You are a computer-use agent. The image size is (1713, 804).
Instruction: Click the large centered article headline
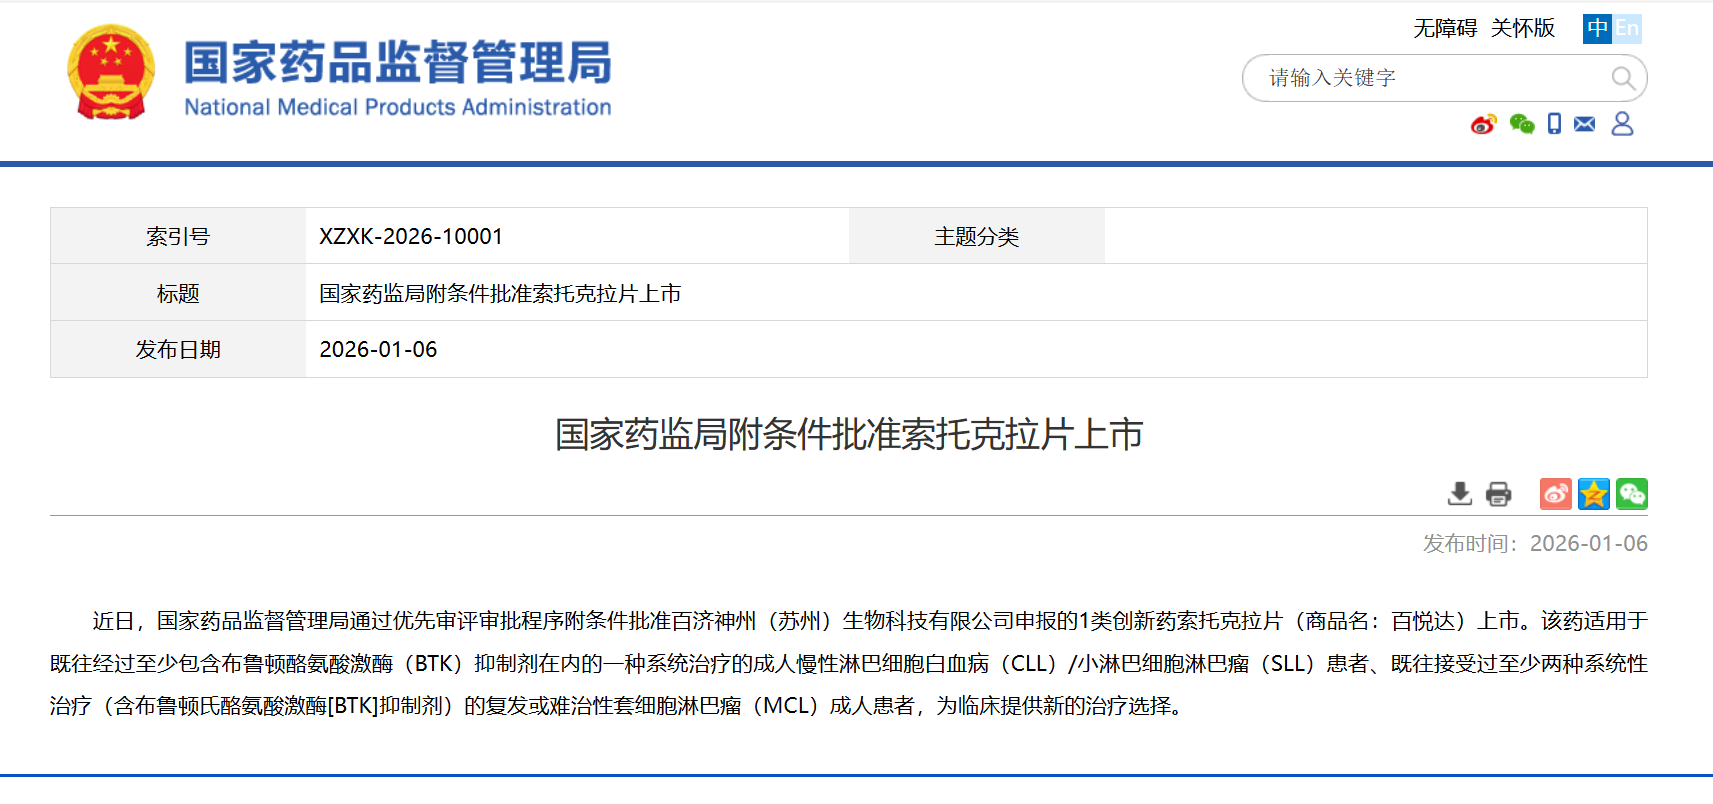click(848, 435)
